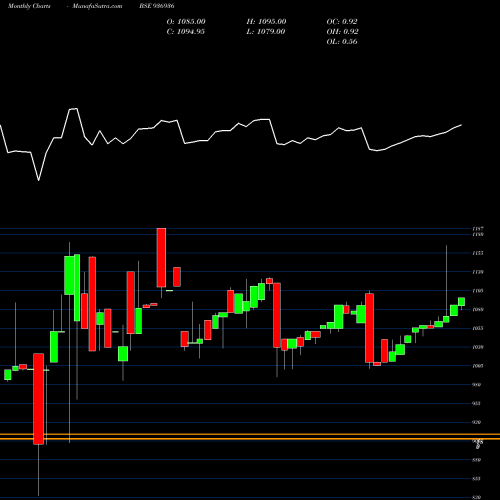
Task: Click the 1055 price axis label
Action: pos(478,328)
